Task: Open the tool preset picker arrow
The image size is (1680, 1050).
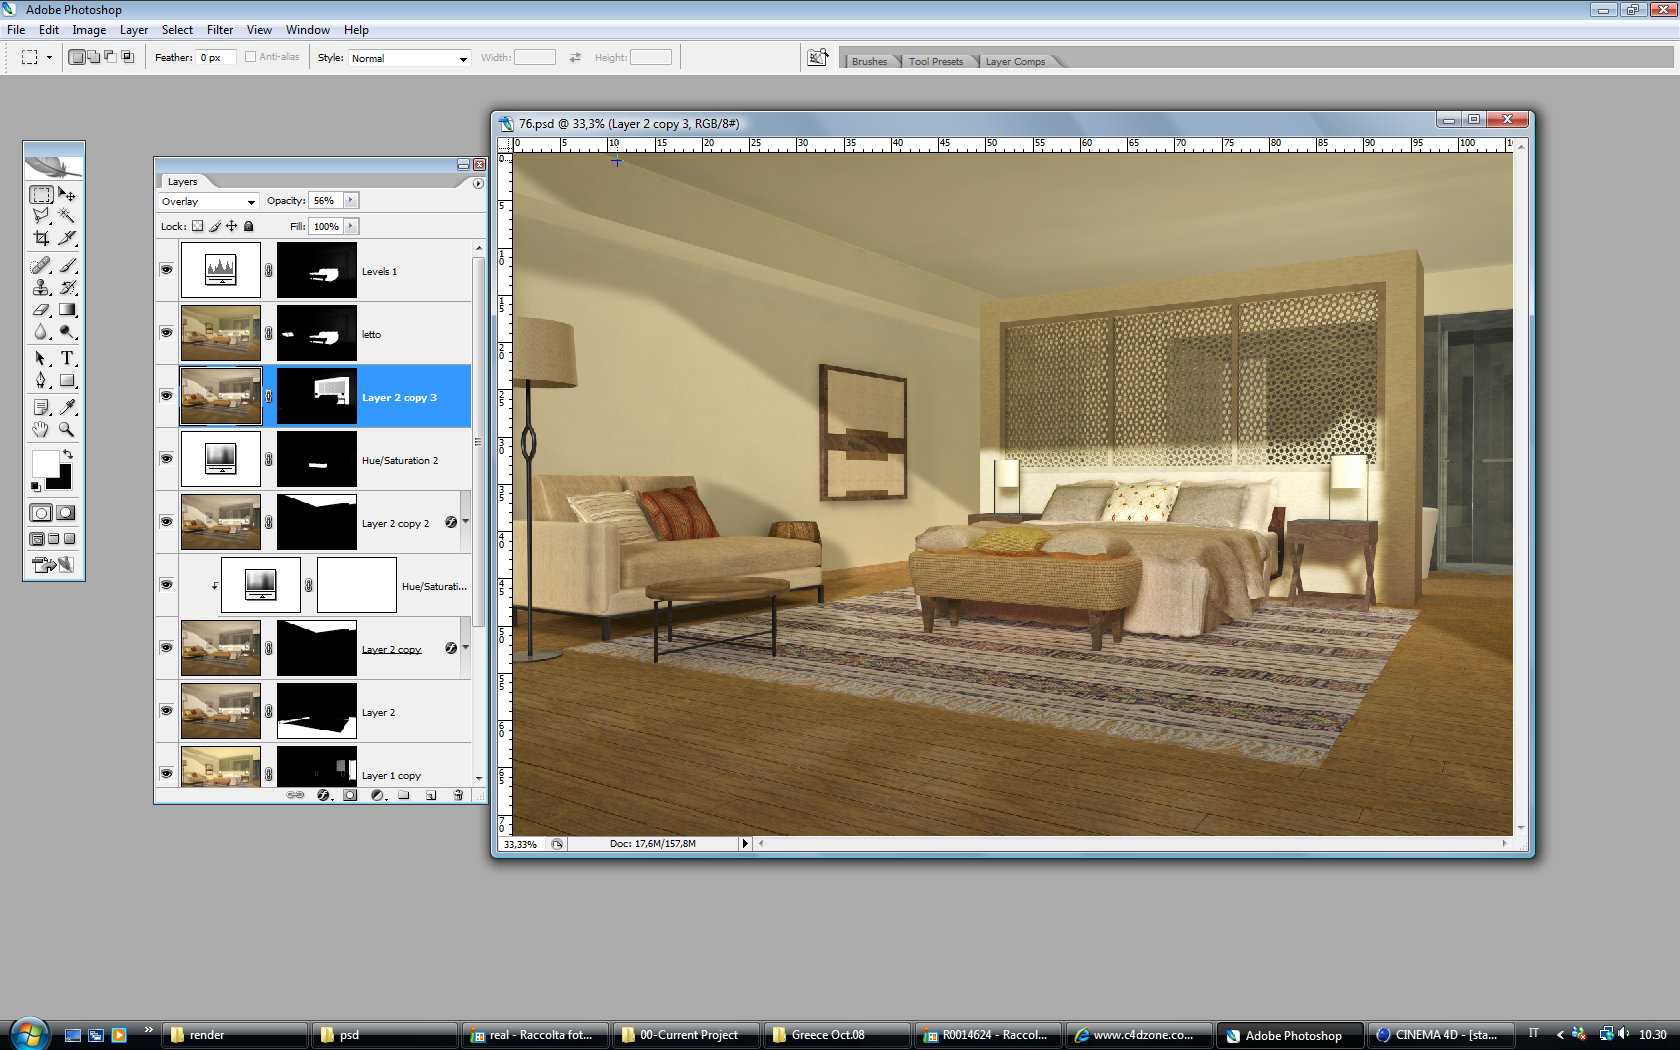Action: pyautogui.click(x=49, y=58)
